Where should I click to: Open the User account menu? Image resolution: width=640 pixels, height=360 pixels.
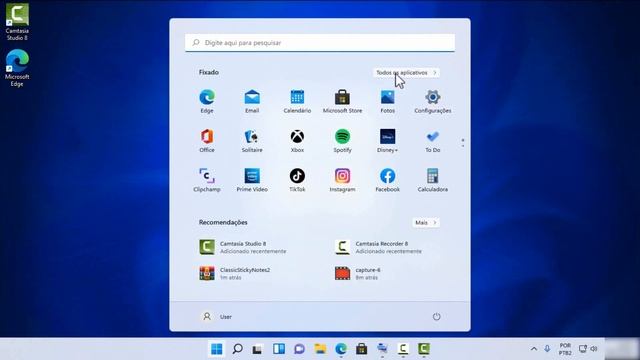coord(217,316)
